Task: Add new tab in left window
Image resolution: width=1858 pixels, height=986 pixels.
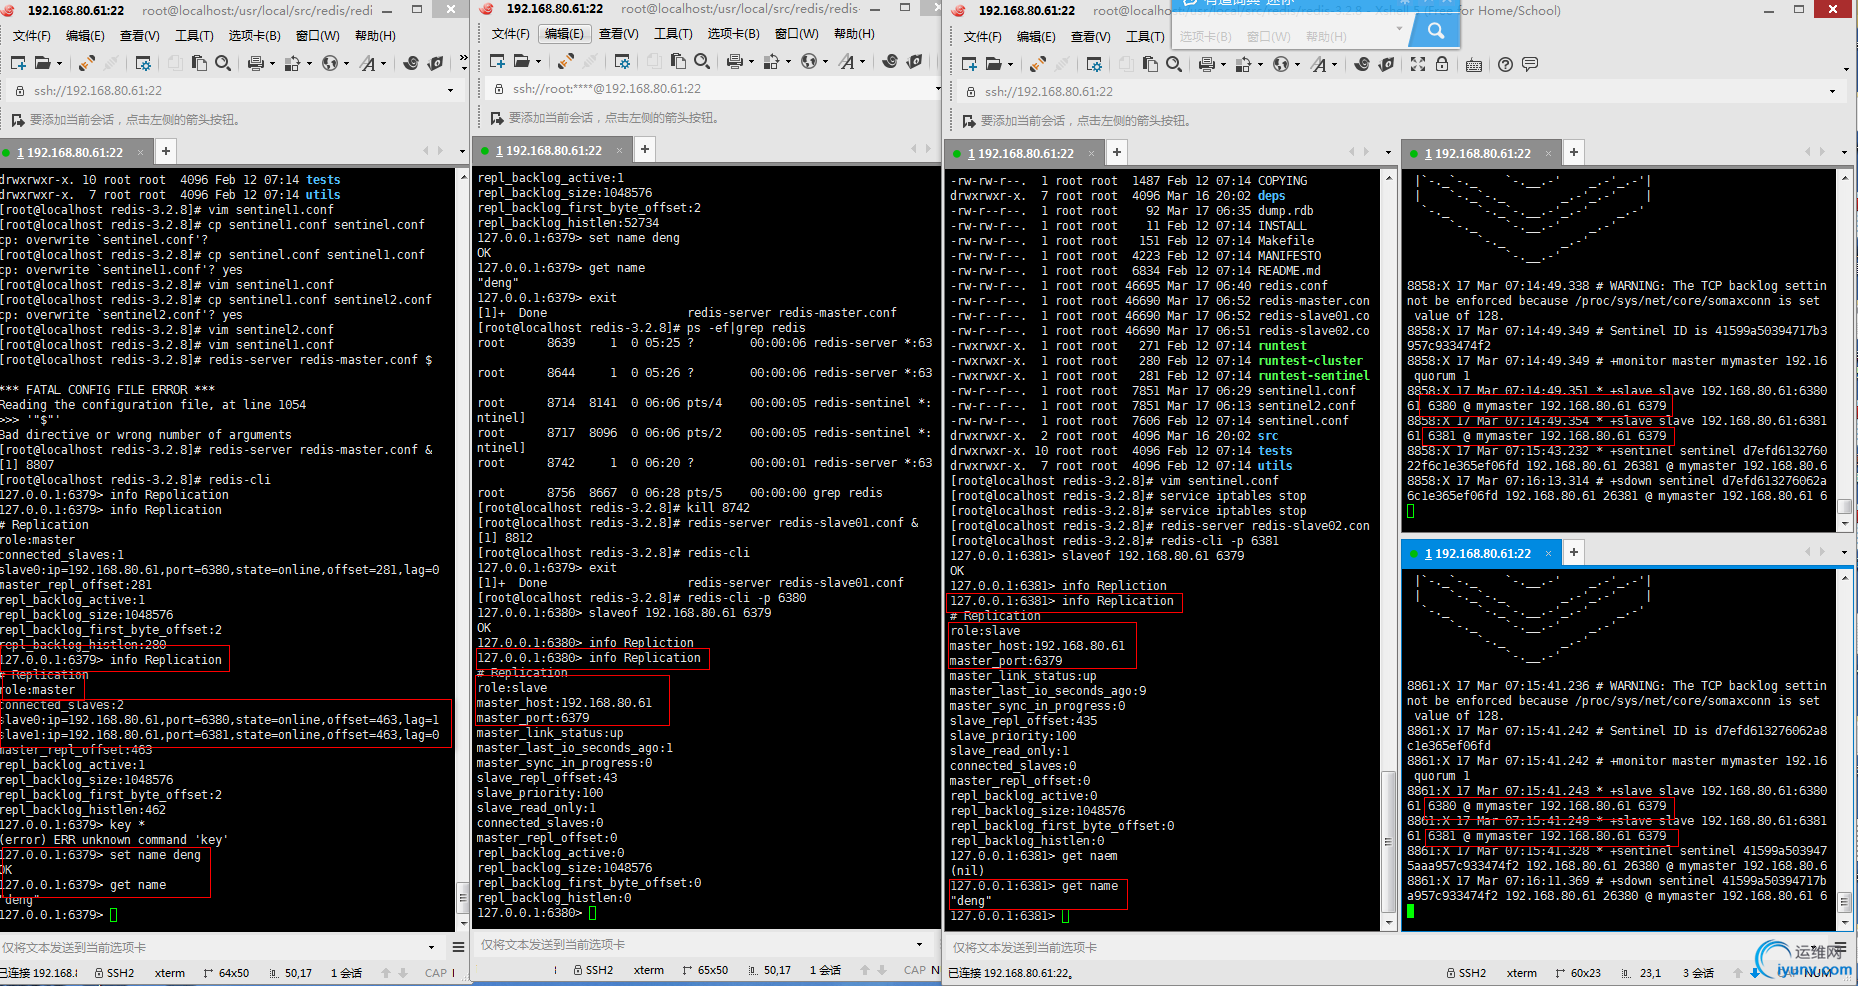Action: (x=166, y=151)
